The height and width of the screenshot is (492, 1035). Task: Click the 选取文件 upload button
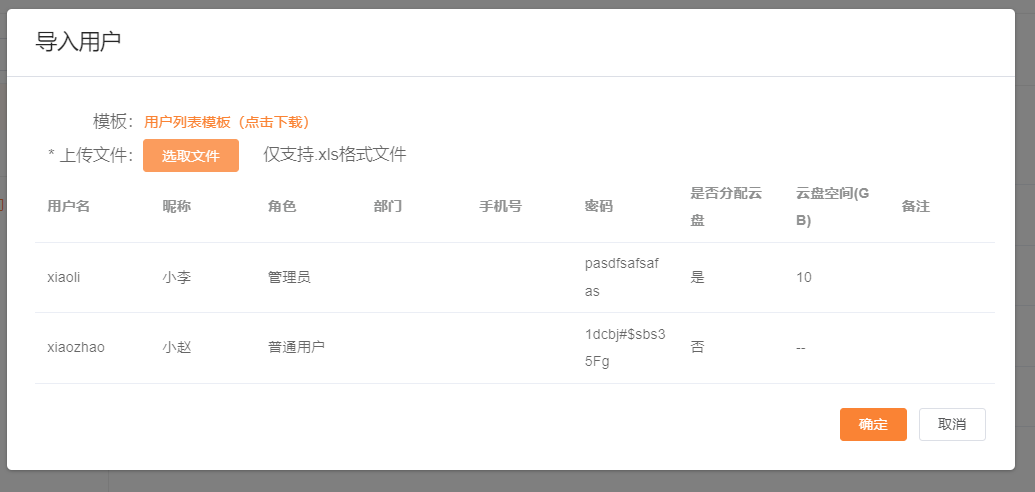pos(191,156)
